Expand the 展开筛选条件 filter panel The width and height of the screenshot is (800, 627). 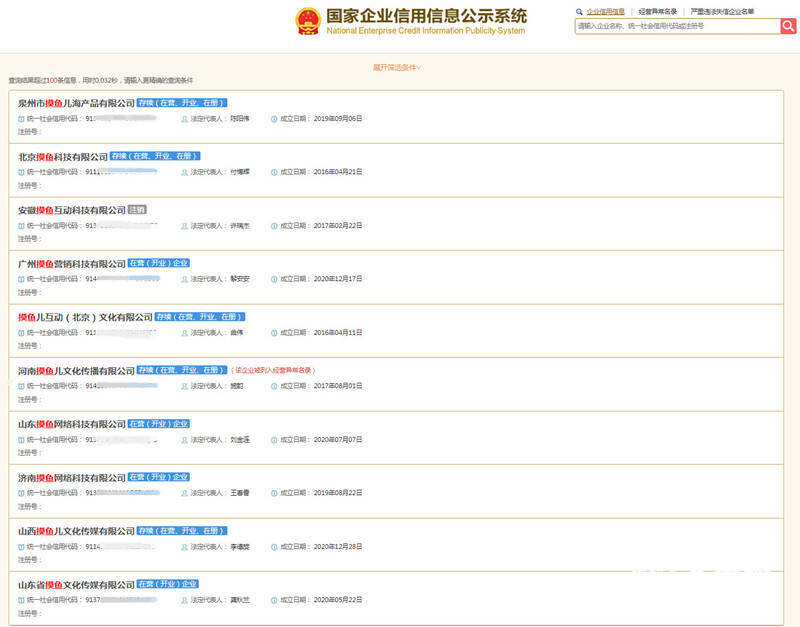tap(397, 67)
